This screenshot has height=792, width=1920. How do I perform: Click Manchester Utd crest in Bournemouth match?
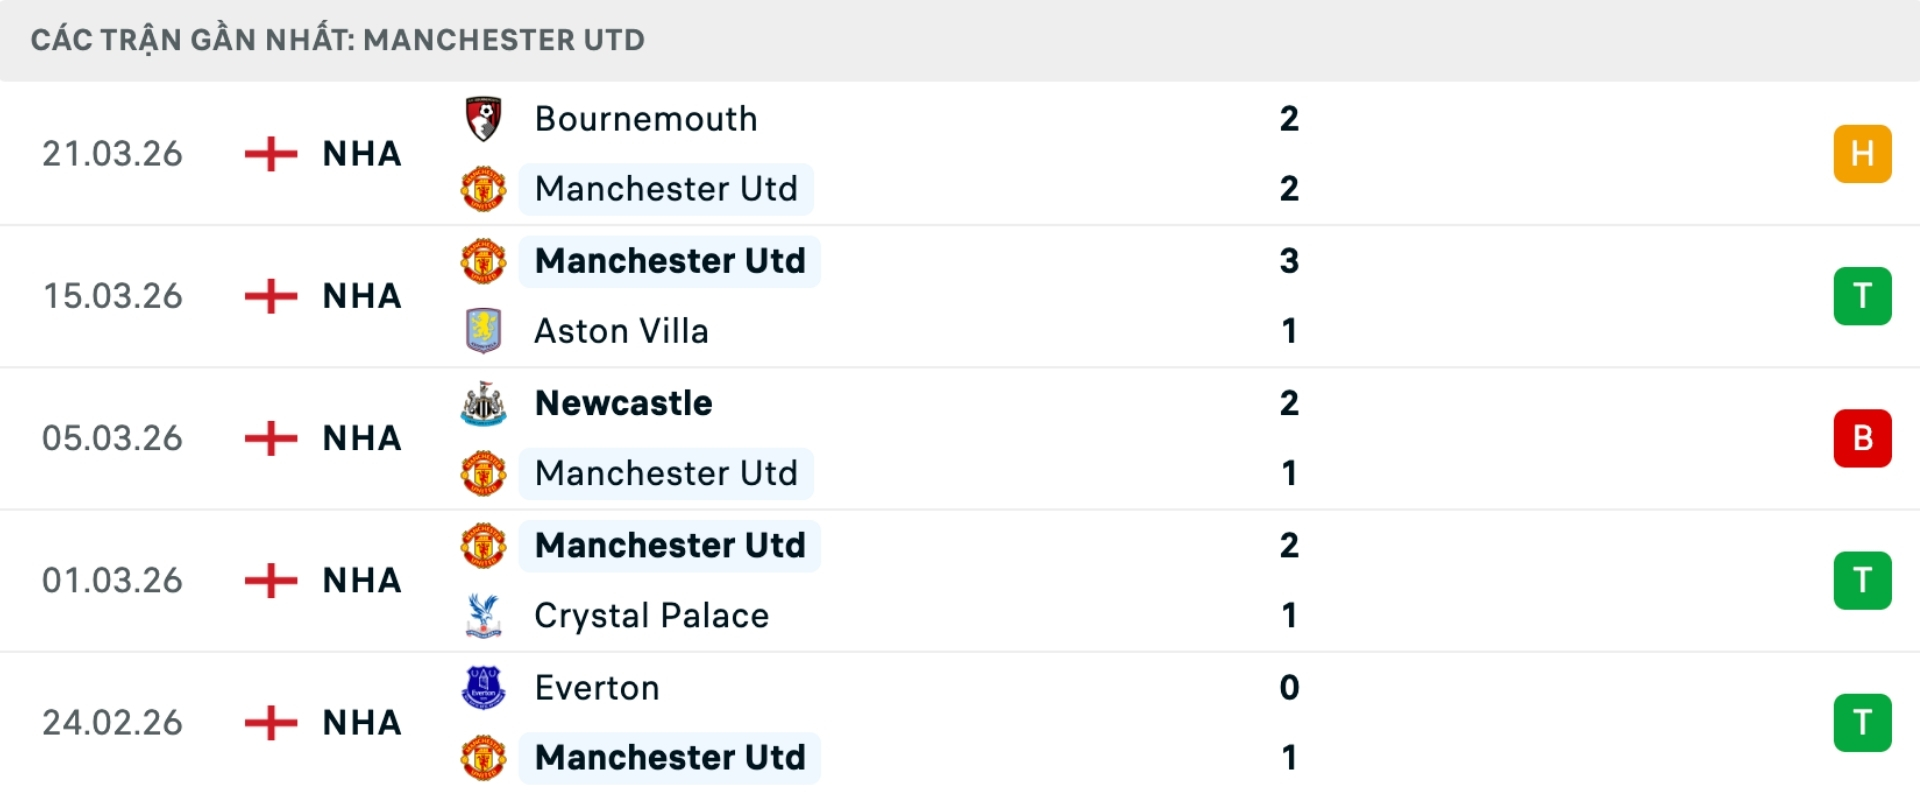pyautogui.click(x=484, y=189)
